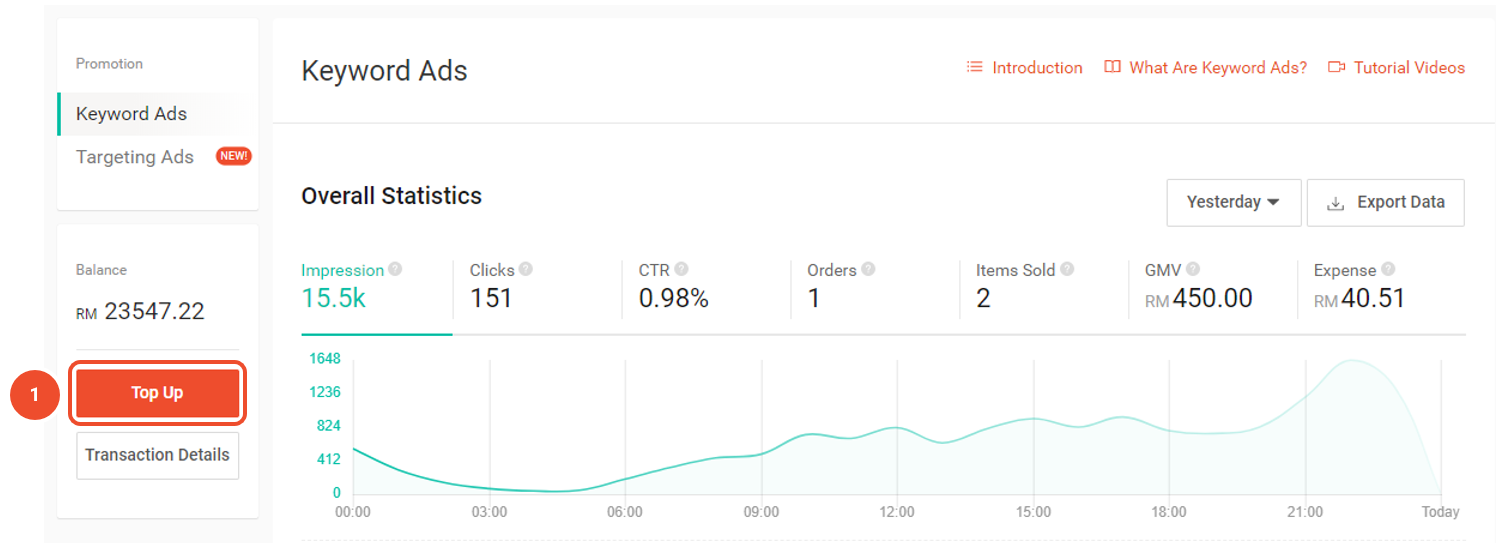Open Targeting Ads in the sidebar
Viewport: 1496px width, 543px height.
click(135, 157)
